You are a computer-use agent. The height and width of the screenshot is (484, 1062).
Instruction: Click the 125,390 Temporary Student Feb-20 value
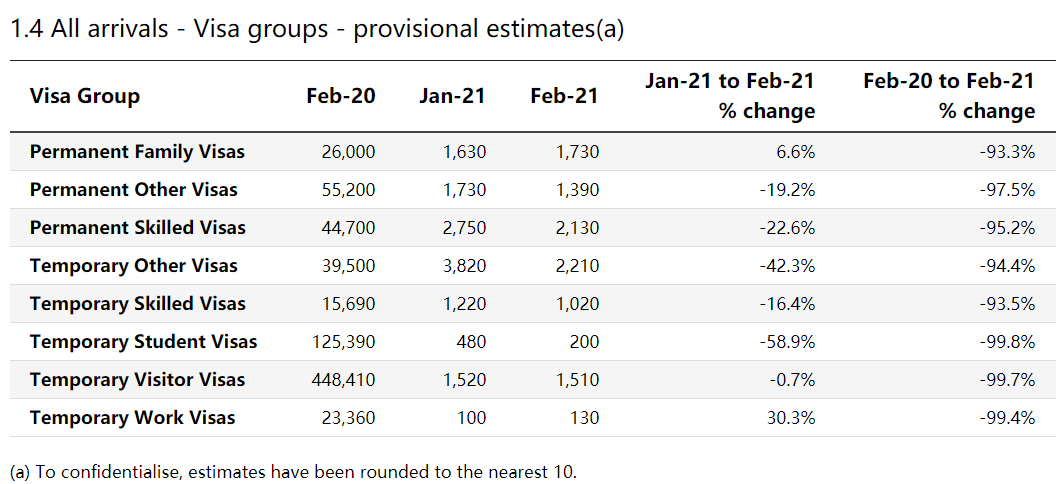343,342
